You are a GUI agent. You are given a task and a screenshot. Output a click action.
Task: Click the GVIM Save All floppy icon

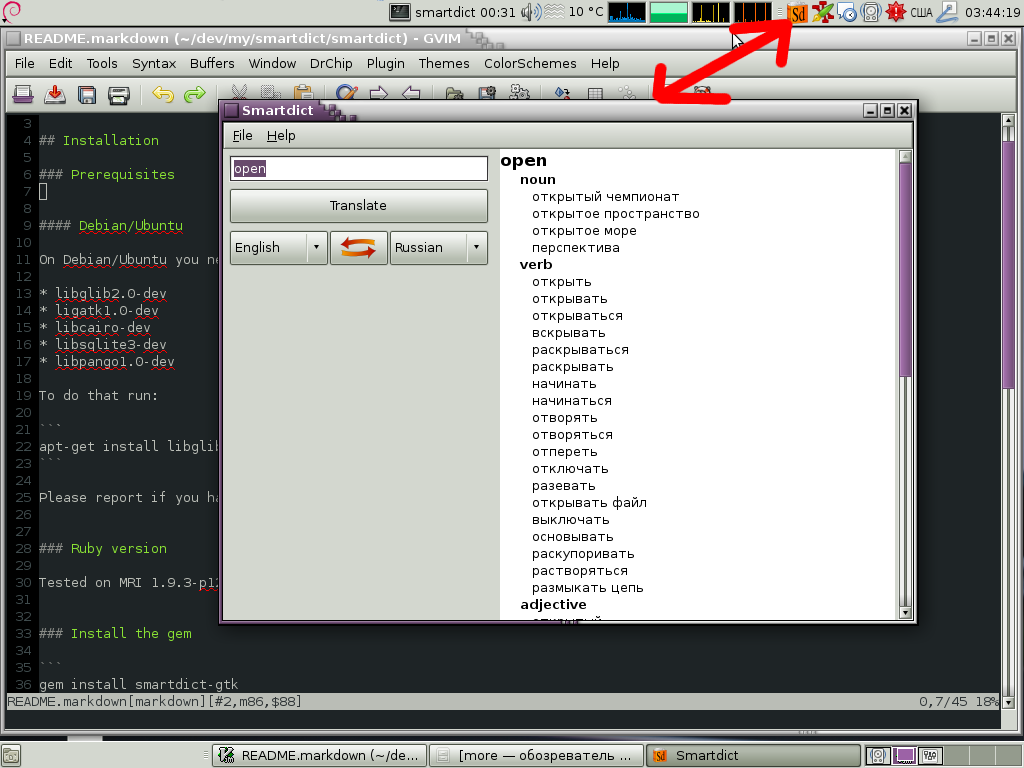(87, 95)
